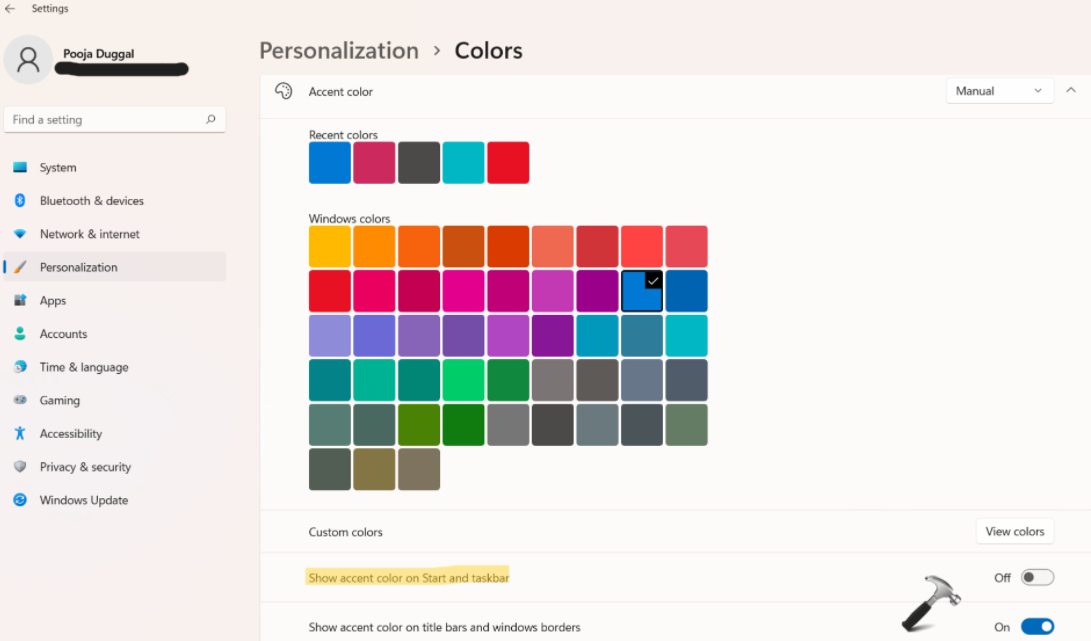
Task: Open Privacy & security settings
Action: pos(85,467)
